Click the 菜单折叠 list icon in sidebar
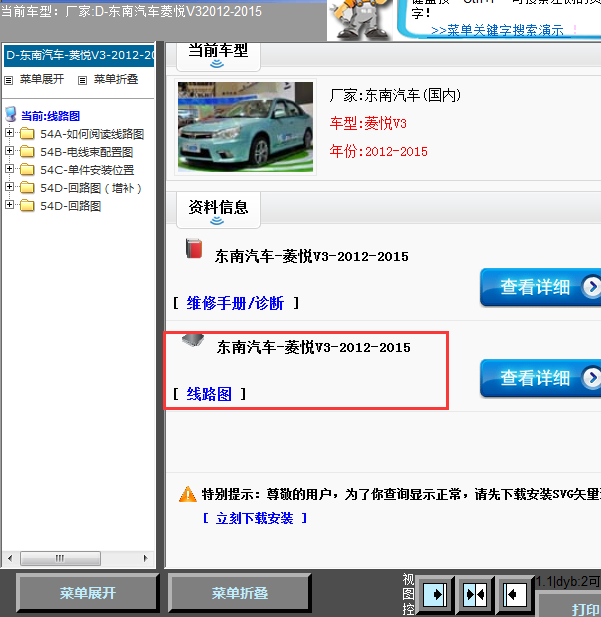This screenshot has width=601, height=617. coord(82,81)
